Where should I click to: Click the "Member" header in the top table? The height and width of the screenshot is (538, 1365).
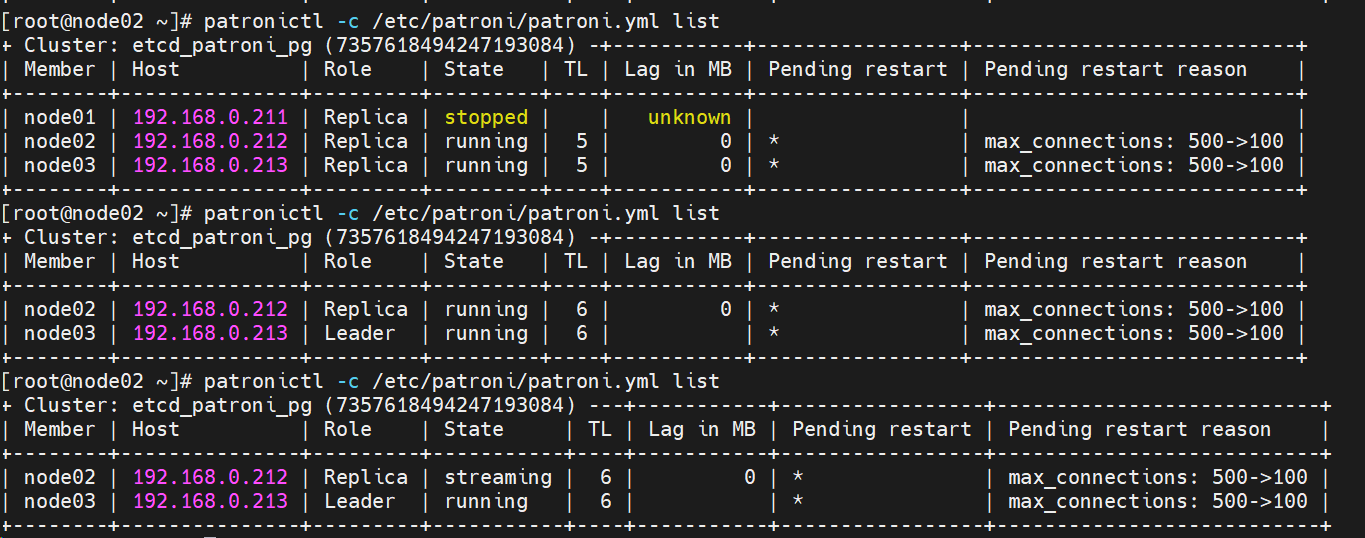60,69
